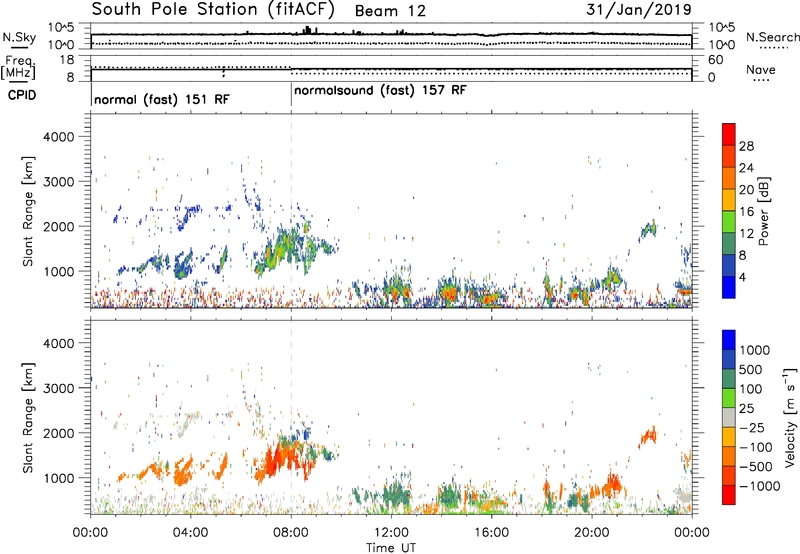Click the "4" label on the power color bar
The height and width of the screenshot is (554, 800).
click(742, 277)
